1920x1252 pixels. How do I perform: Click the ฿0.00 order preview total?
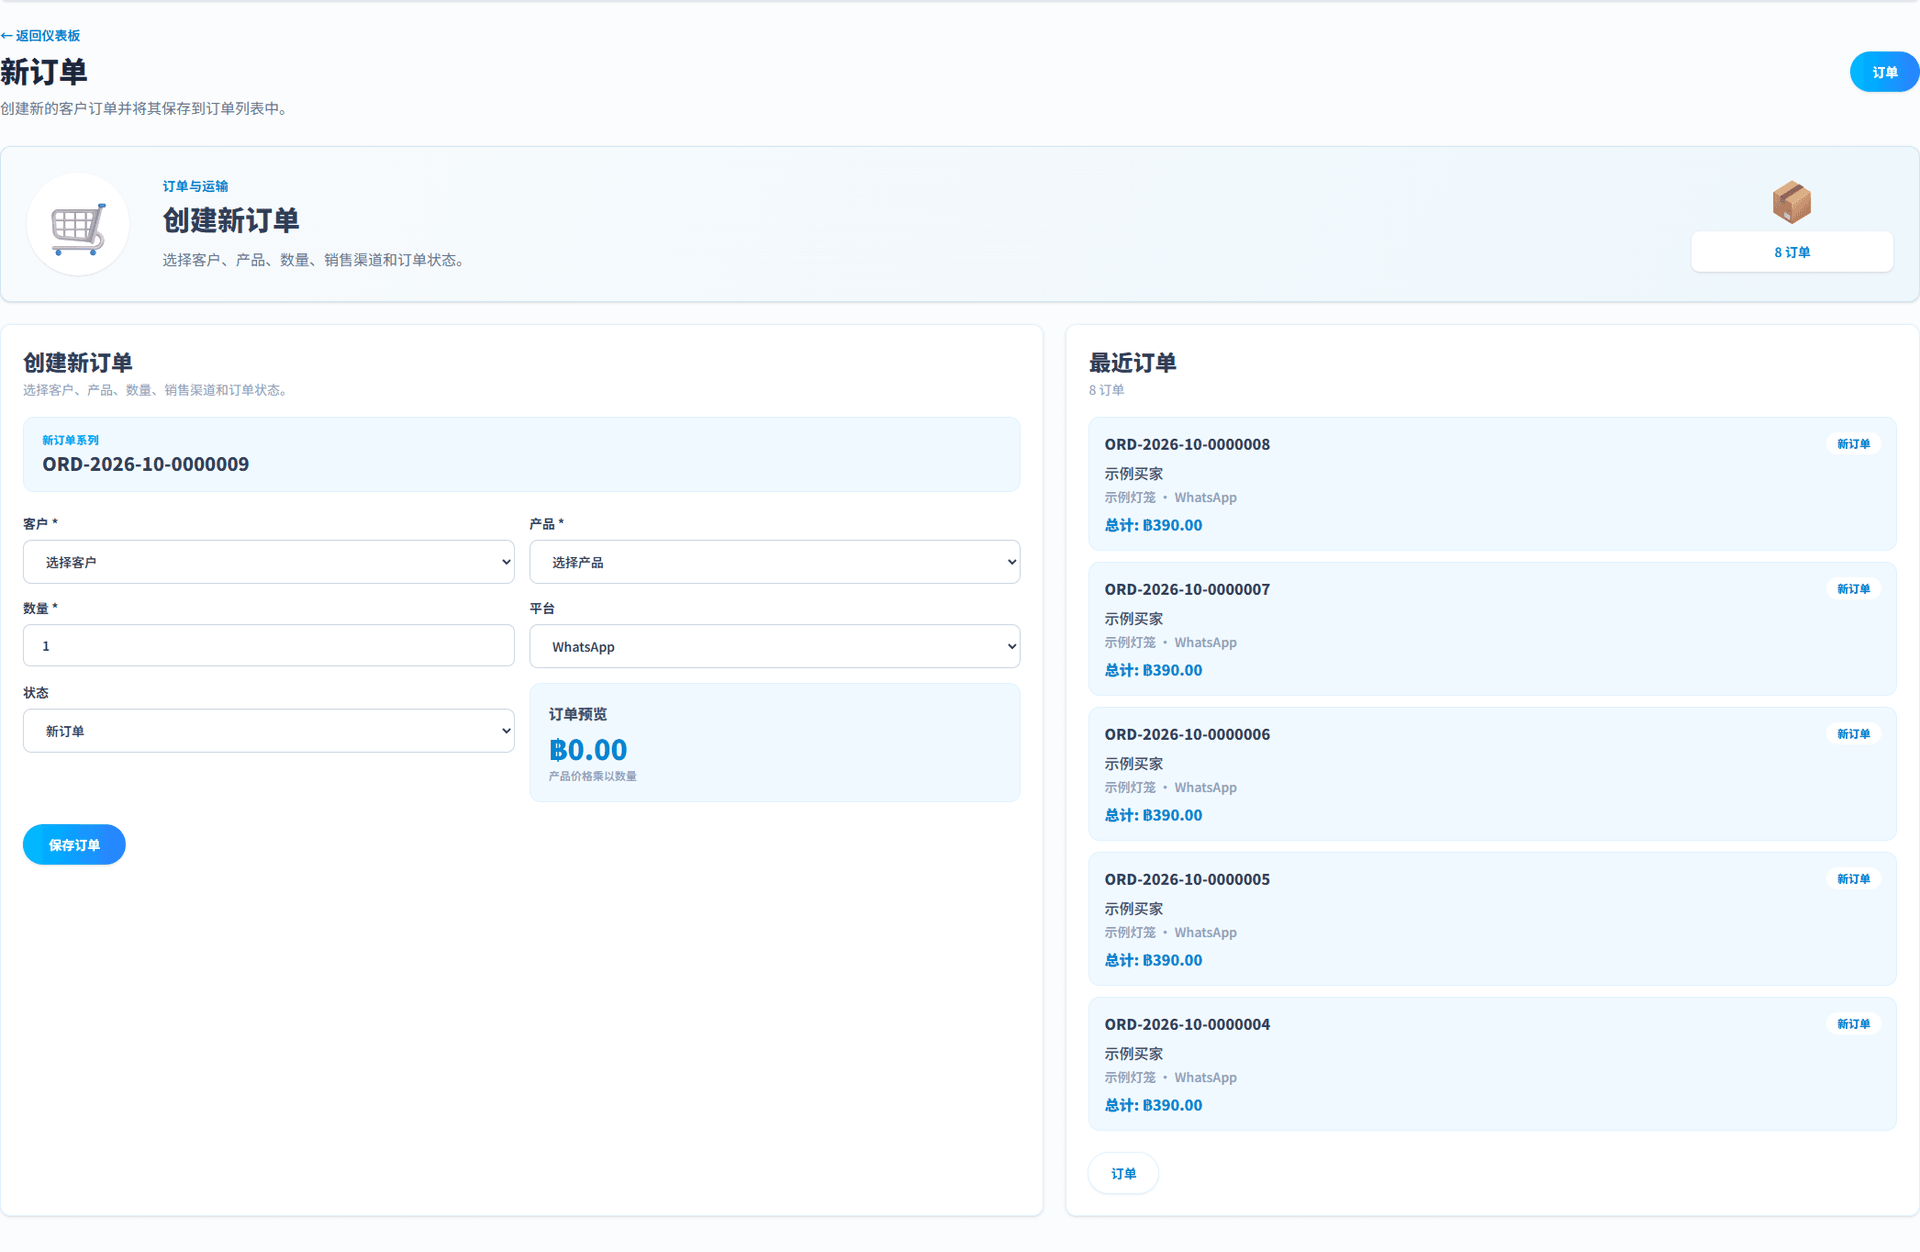[x=588, y=749]
